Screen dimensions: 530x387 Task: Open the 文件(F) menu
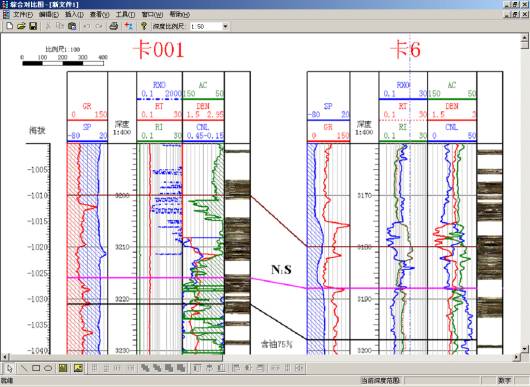click(23, 15)
